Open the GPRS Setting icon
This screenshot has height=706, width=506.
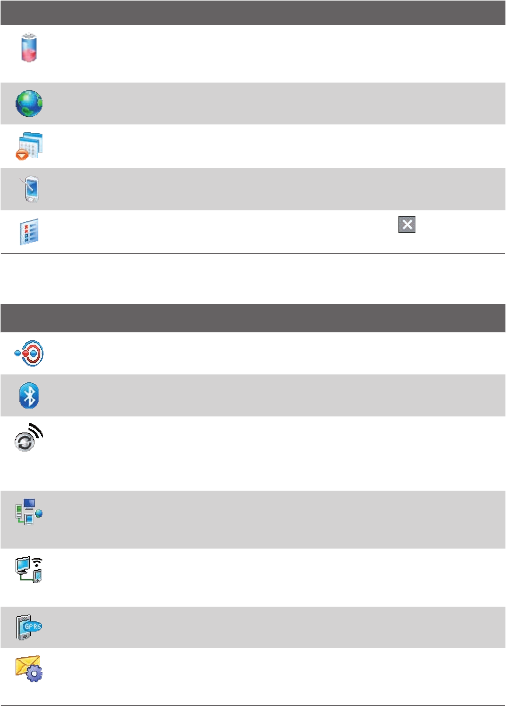coord(29,627)
